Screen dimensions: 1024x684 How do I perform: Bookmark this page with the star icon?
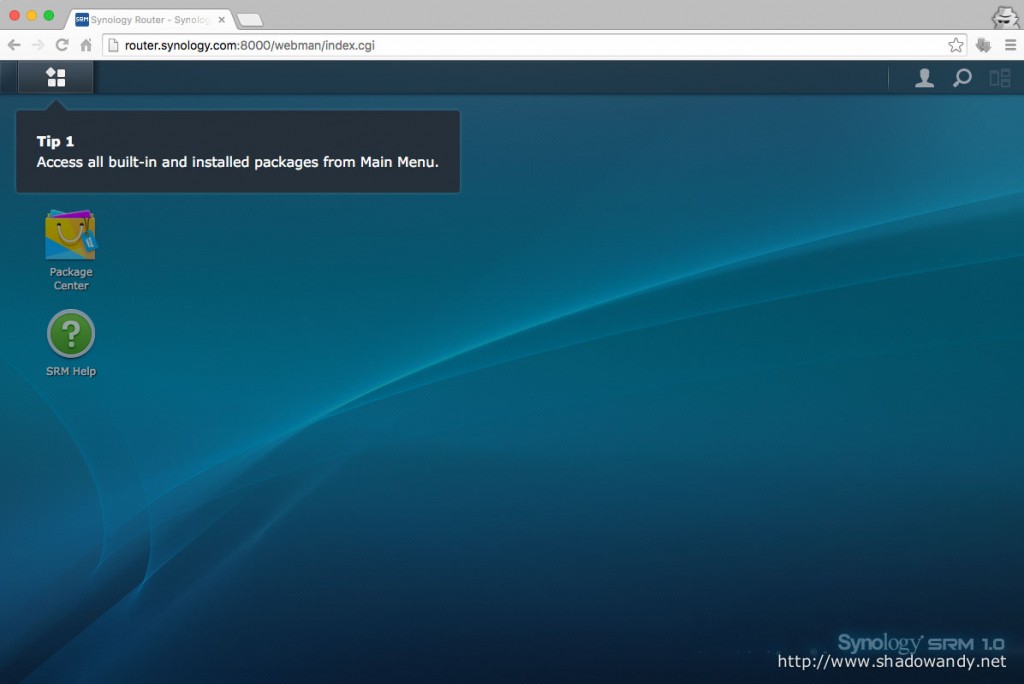pos(955,45)
